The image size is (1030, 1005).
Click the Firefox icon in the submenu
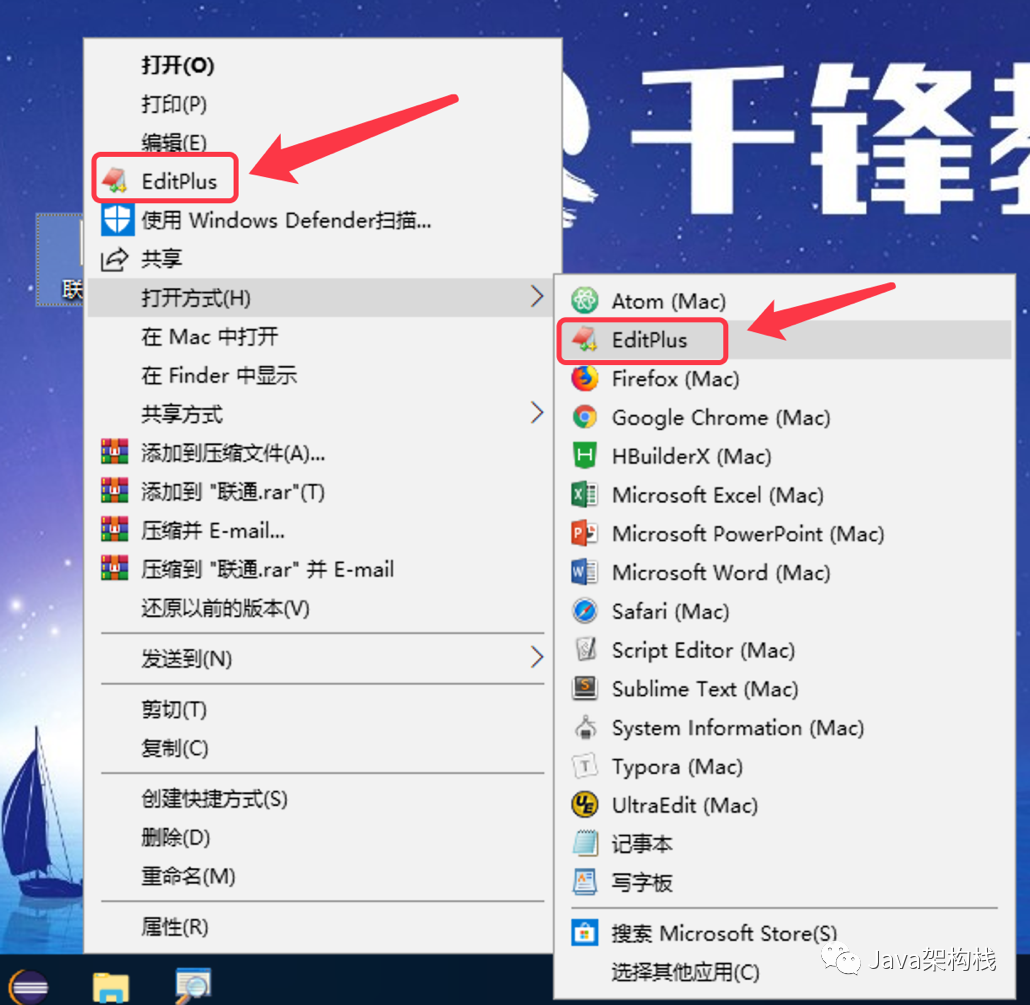click(584, 378)
